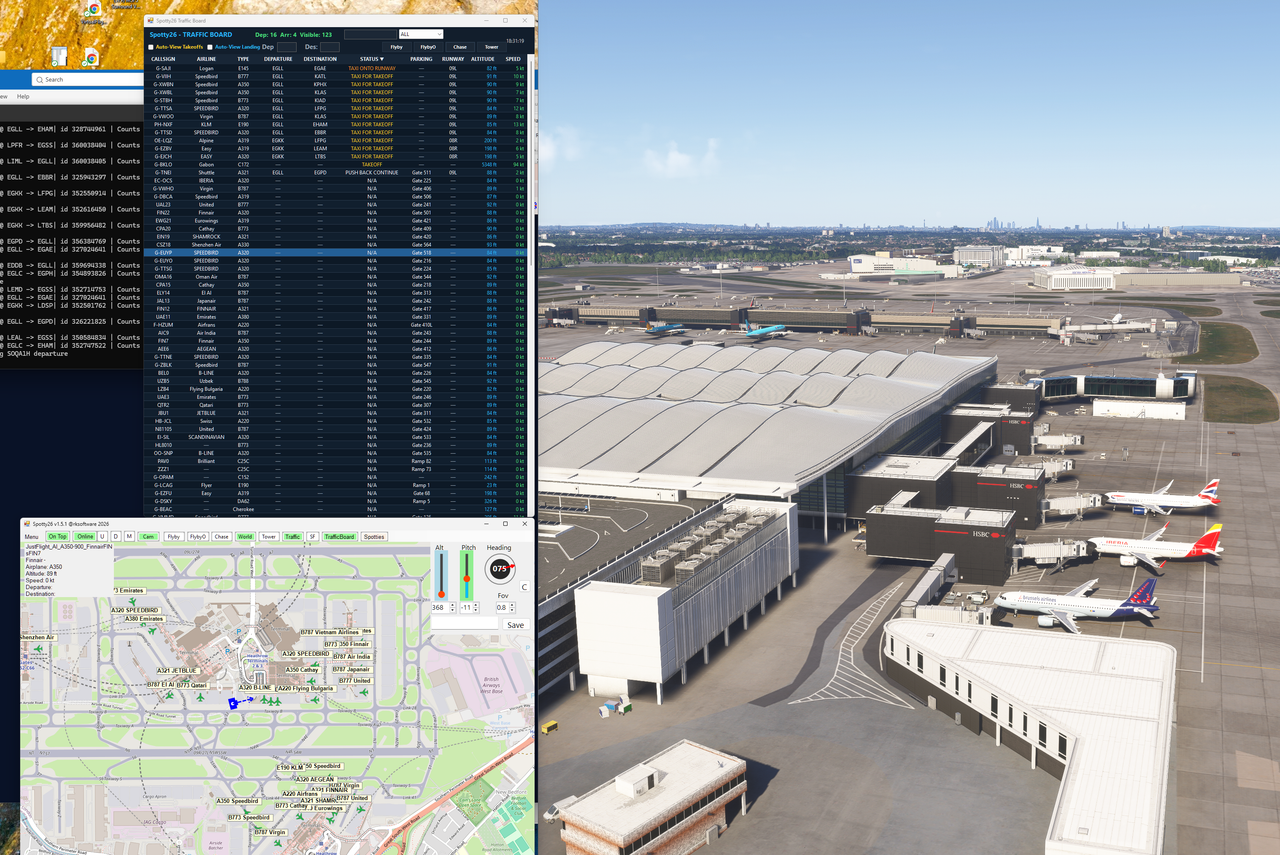Select the UAE11 Emirates A380 row
Screen dimensions: 1280x855
click(x=336, y=317)
